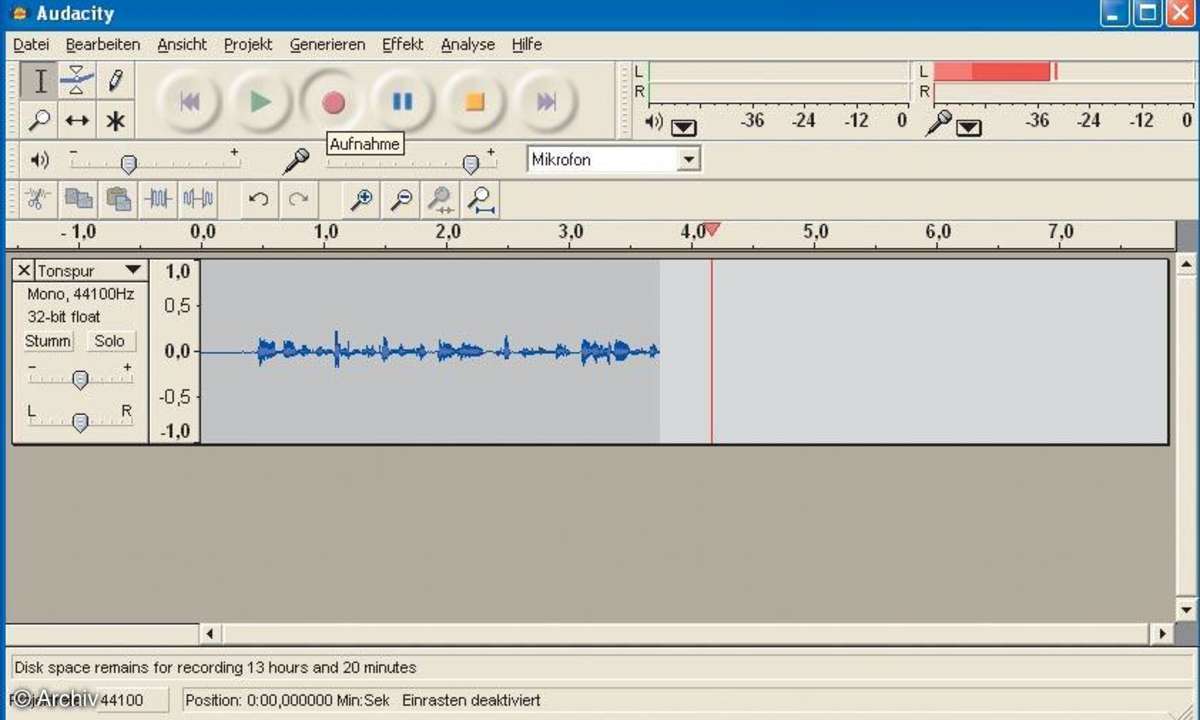This screenshot has height=720, width=1200.
Task: Click the horizontal scrollbar left arrow
Action: (x=210, y=634)
